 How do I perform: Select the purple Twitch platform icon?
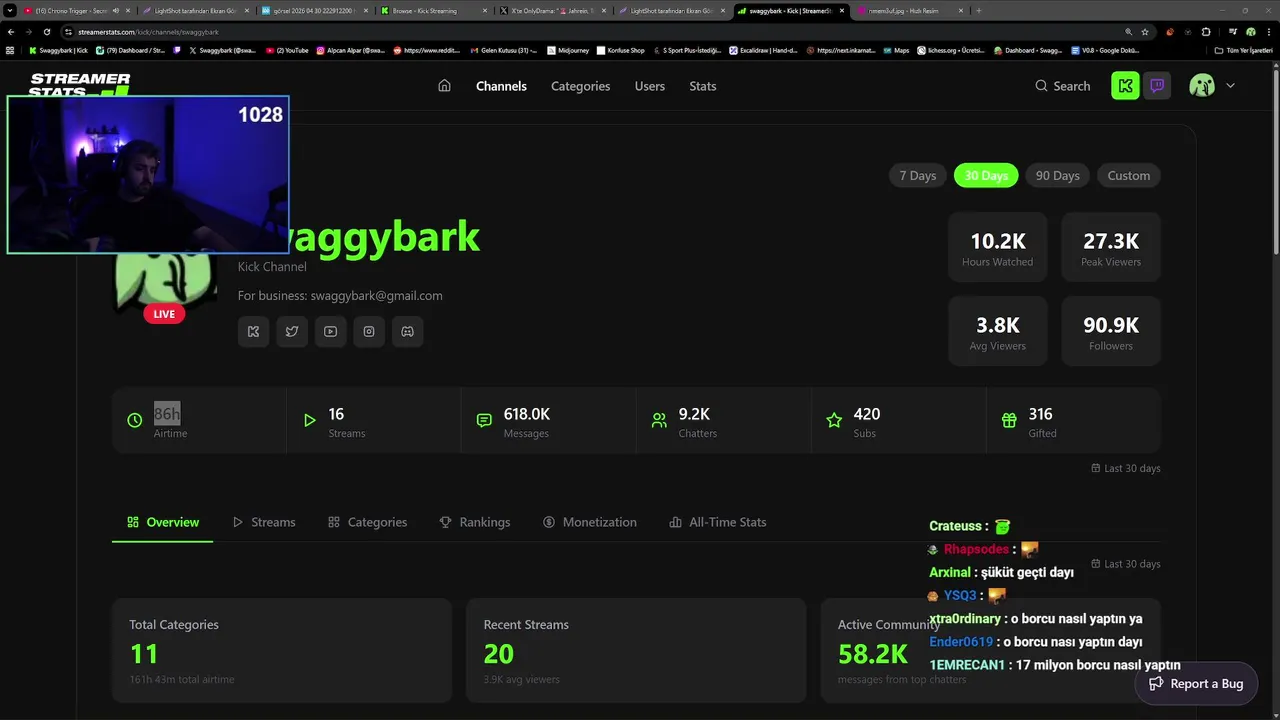pos(1157,86)
